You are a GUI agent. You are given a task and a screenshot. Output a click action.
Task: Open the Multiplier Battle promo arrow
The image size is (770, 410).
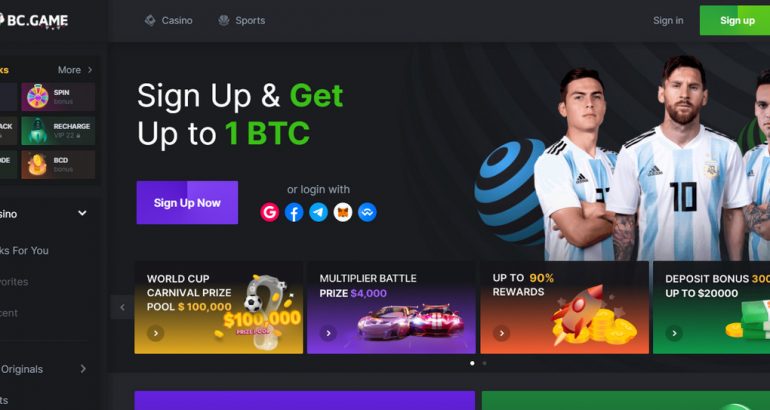pos(329,333)
